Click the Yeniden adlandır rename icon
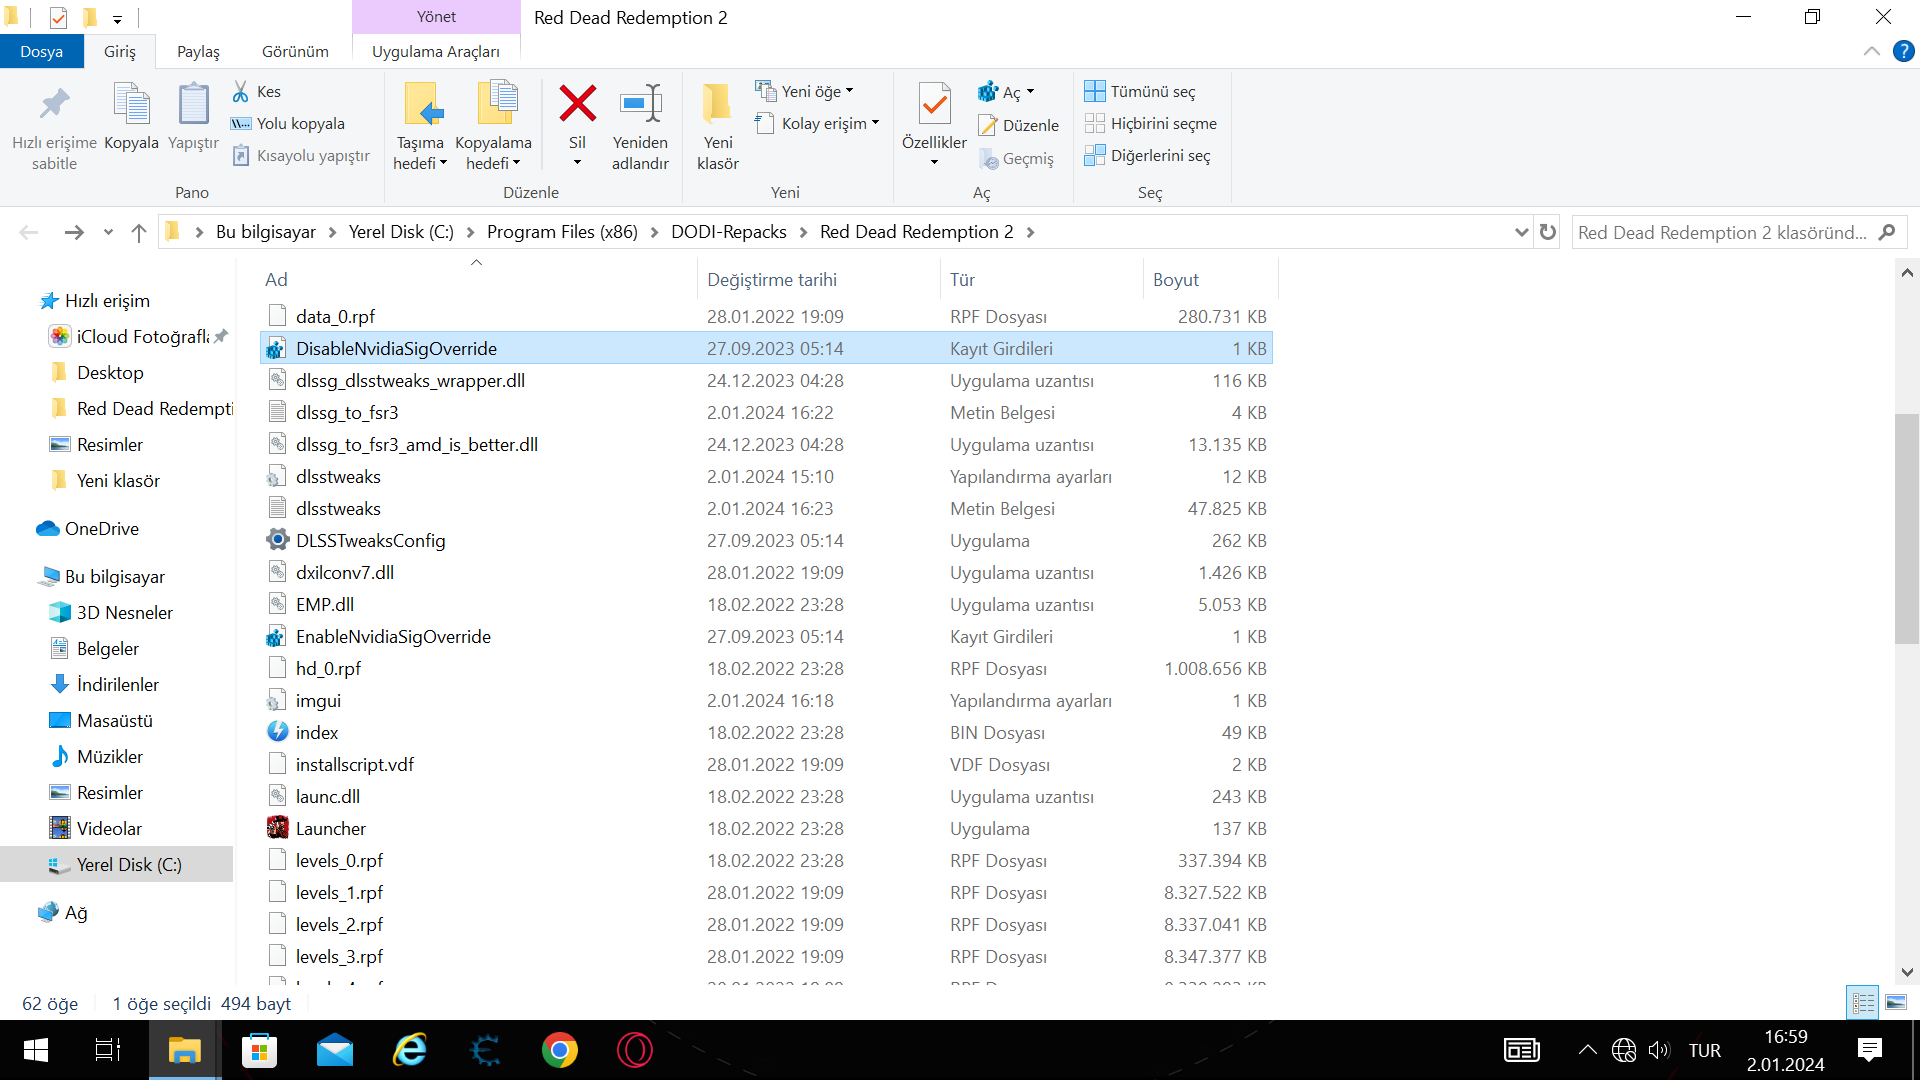 [640, 105]
